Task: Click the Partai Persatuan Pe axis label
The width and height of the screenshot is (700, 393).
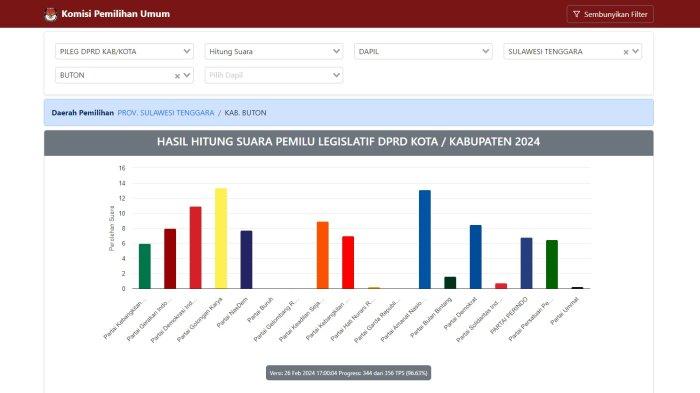Action: (x=531, y=320)
